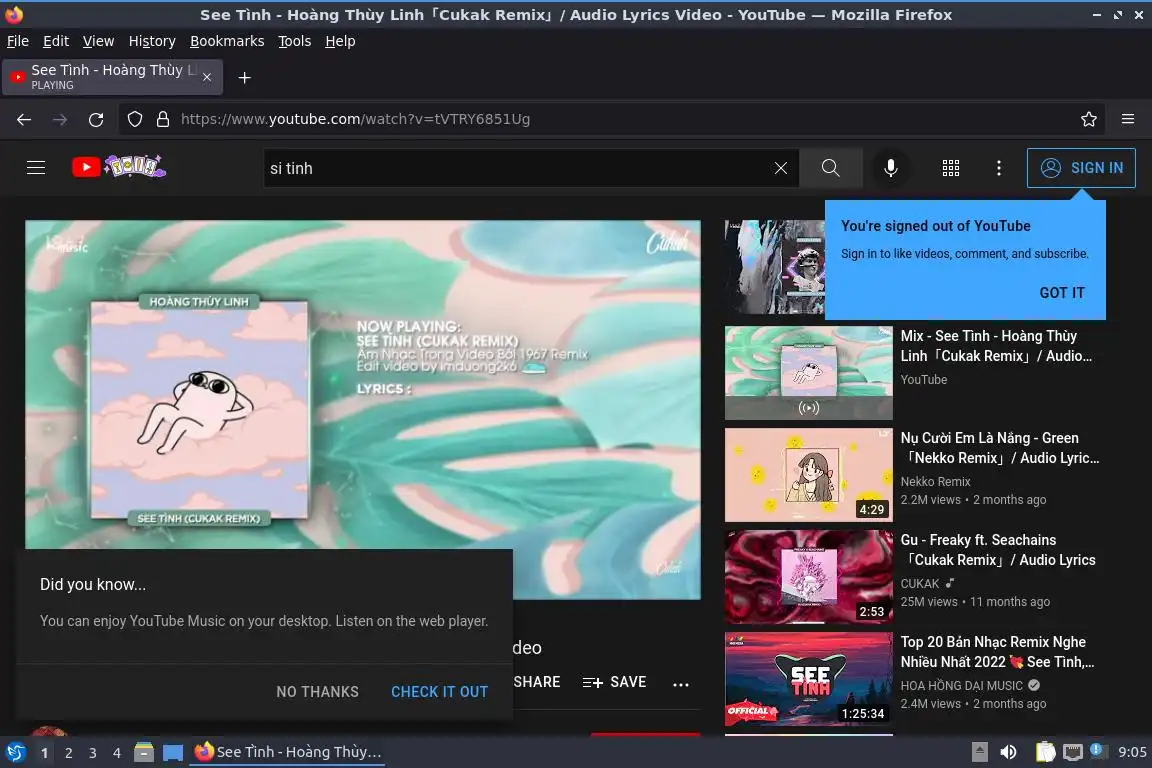This screenshot has width=1152, height=768.
Task: Open Gu - Freaky ft. Seachains thumbnail
Action: coord(809,577)
